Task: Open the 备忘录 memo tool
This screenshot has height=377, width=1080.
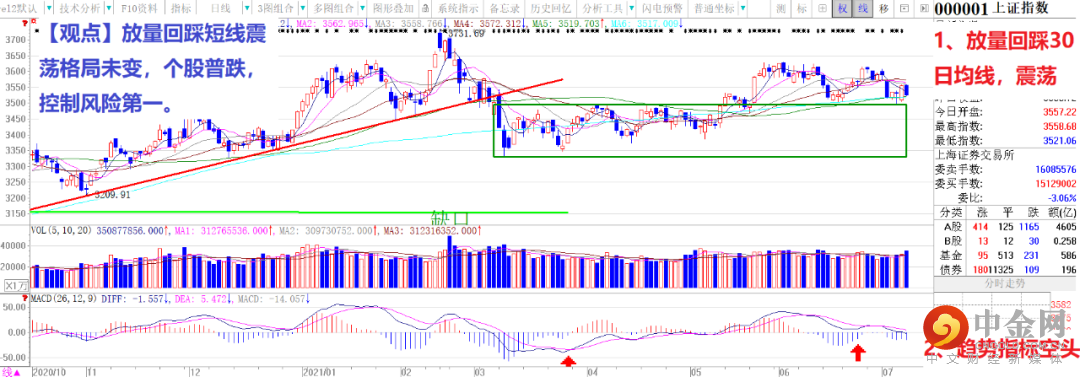Action: [x=504, y=8]
